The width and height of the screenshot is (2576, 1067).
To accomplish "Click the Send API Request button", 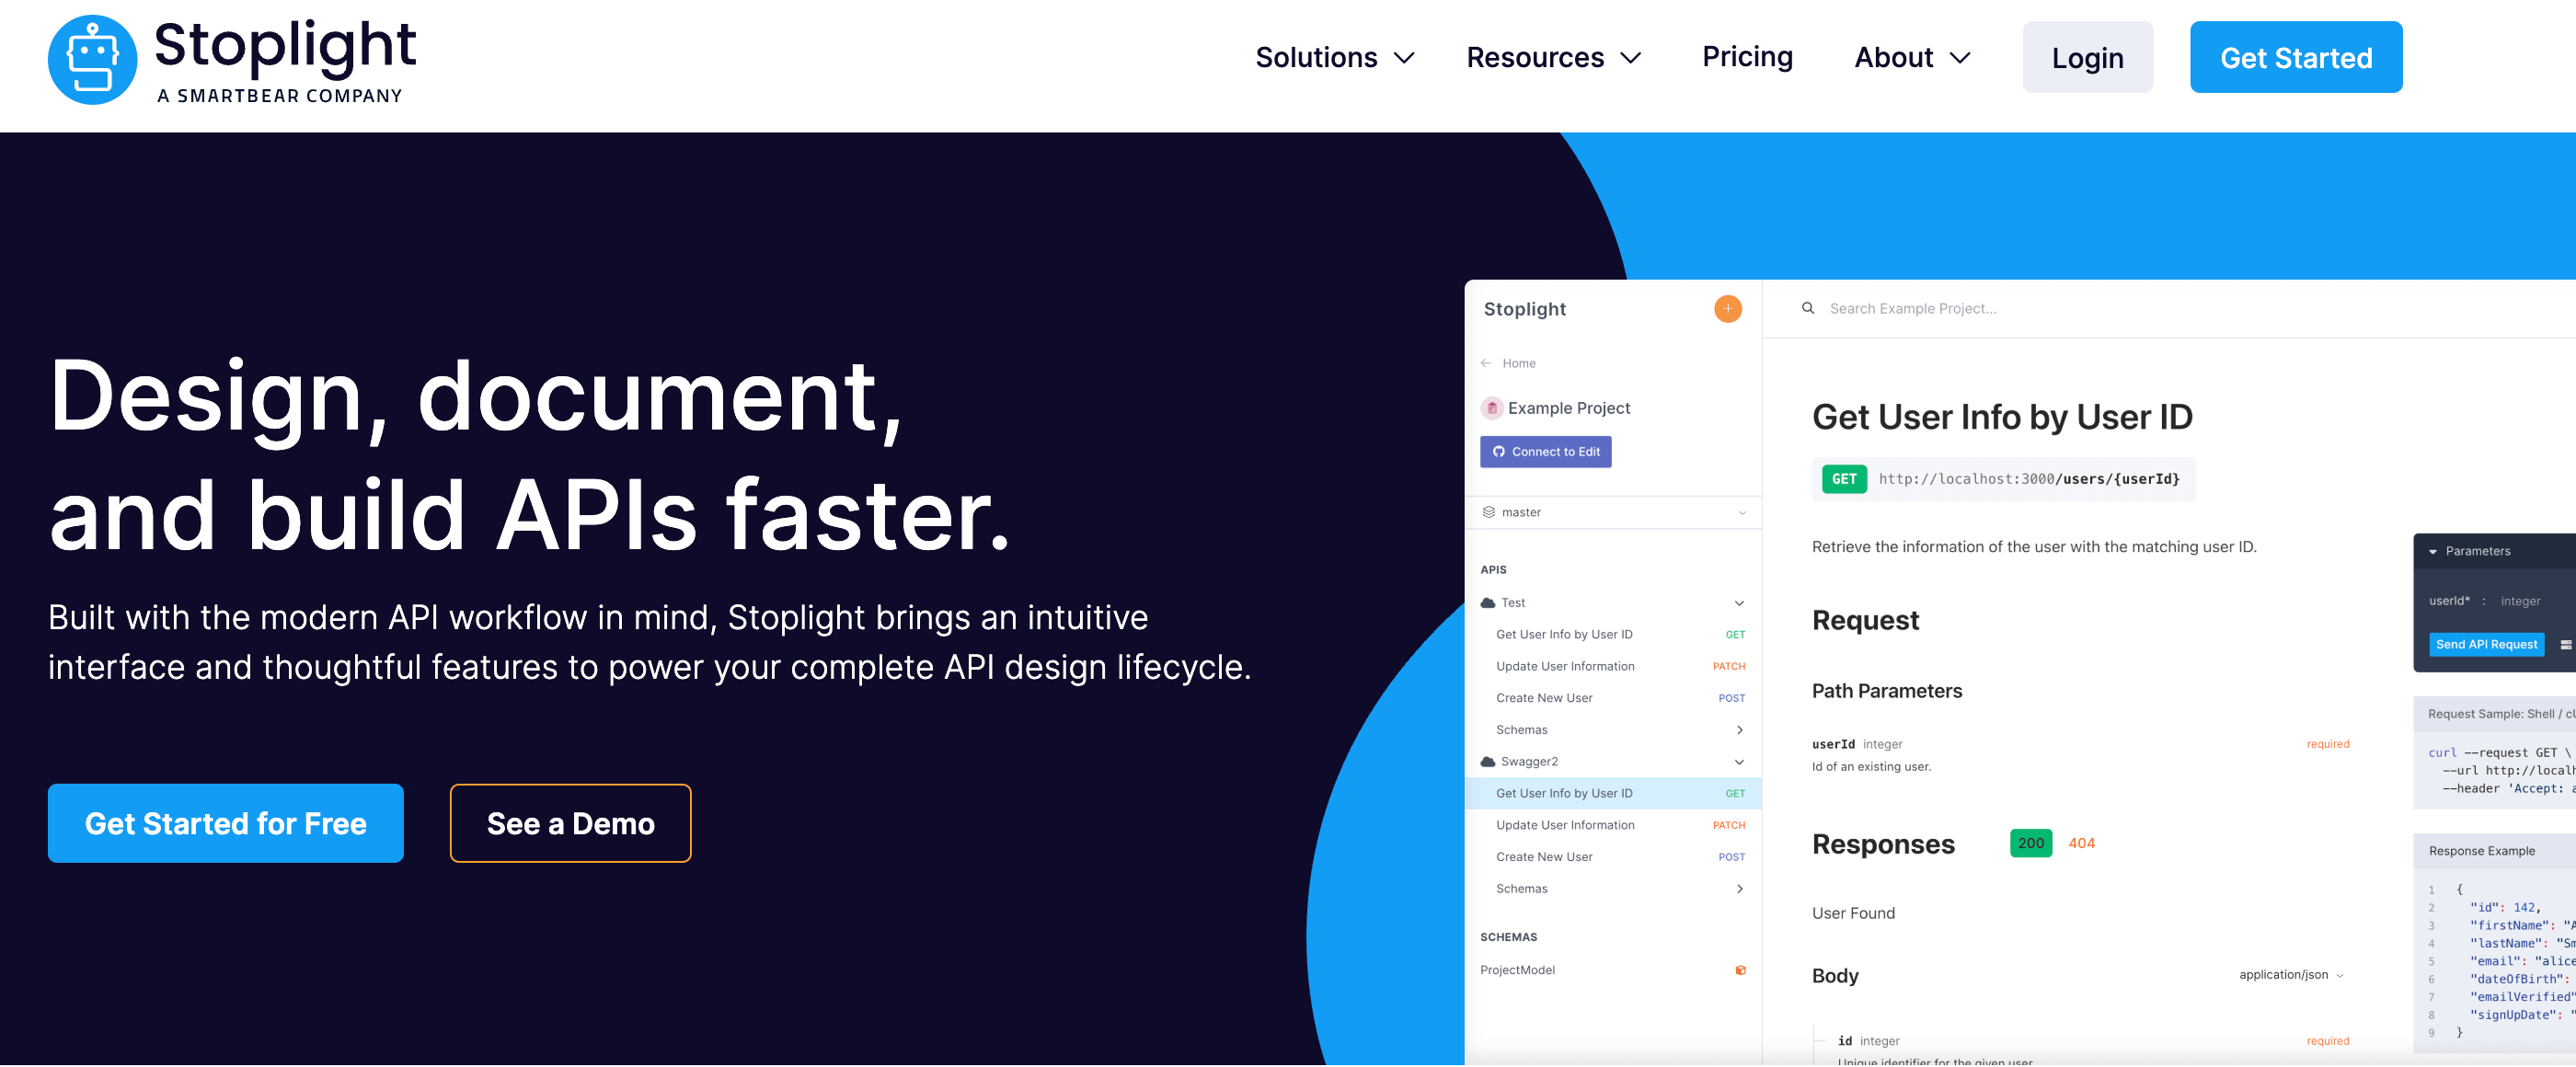I will coord(2485,645).
